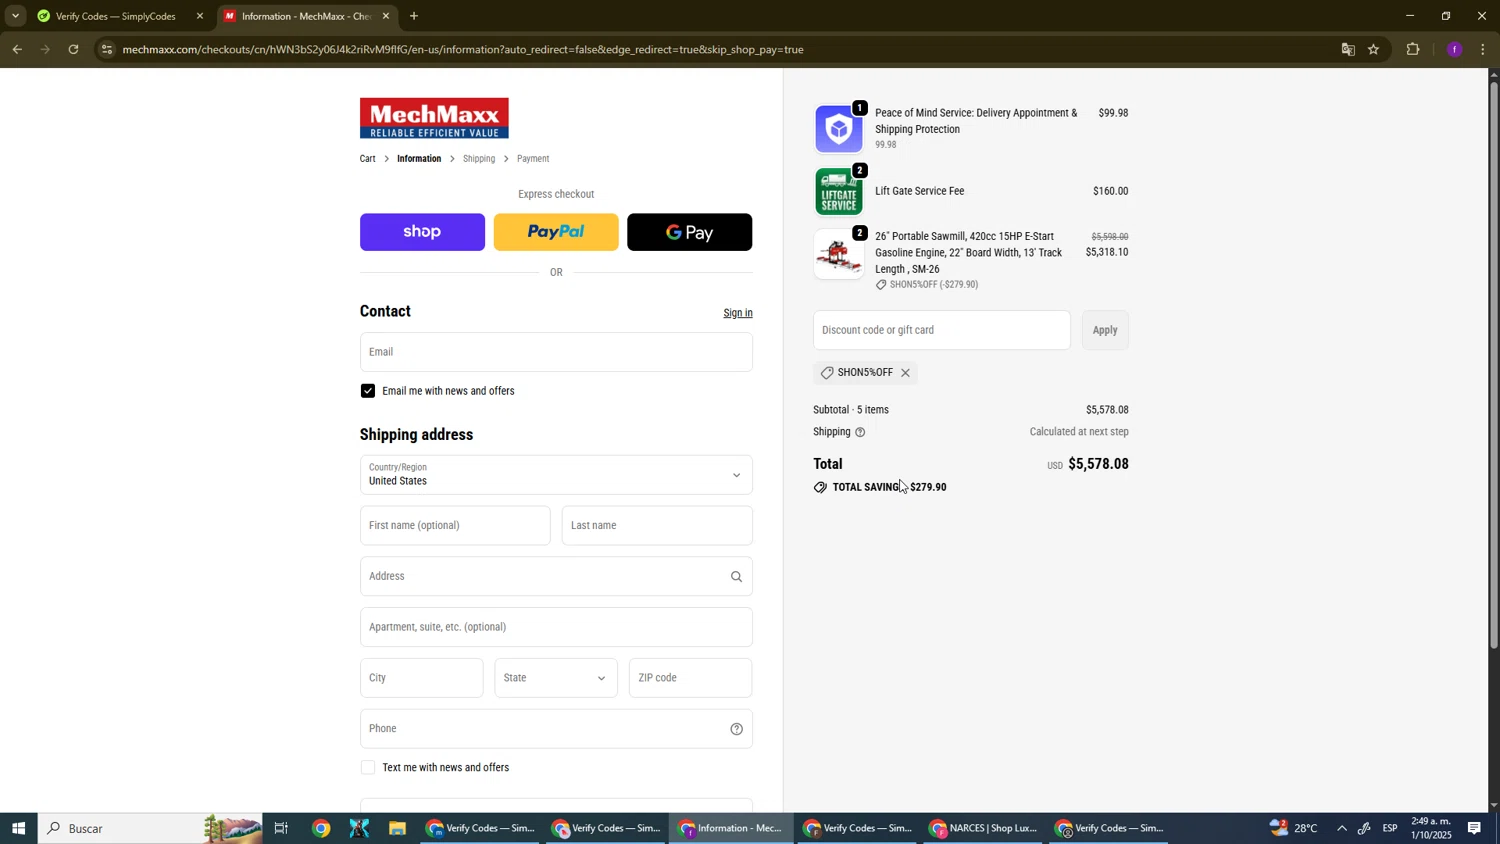Pay with Google Pay express button

[690, 232]
